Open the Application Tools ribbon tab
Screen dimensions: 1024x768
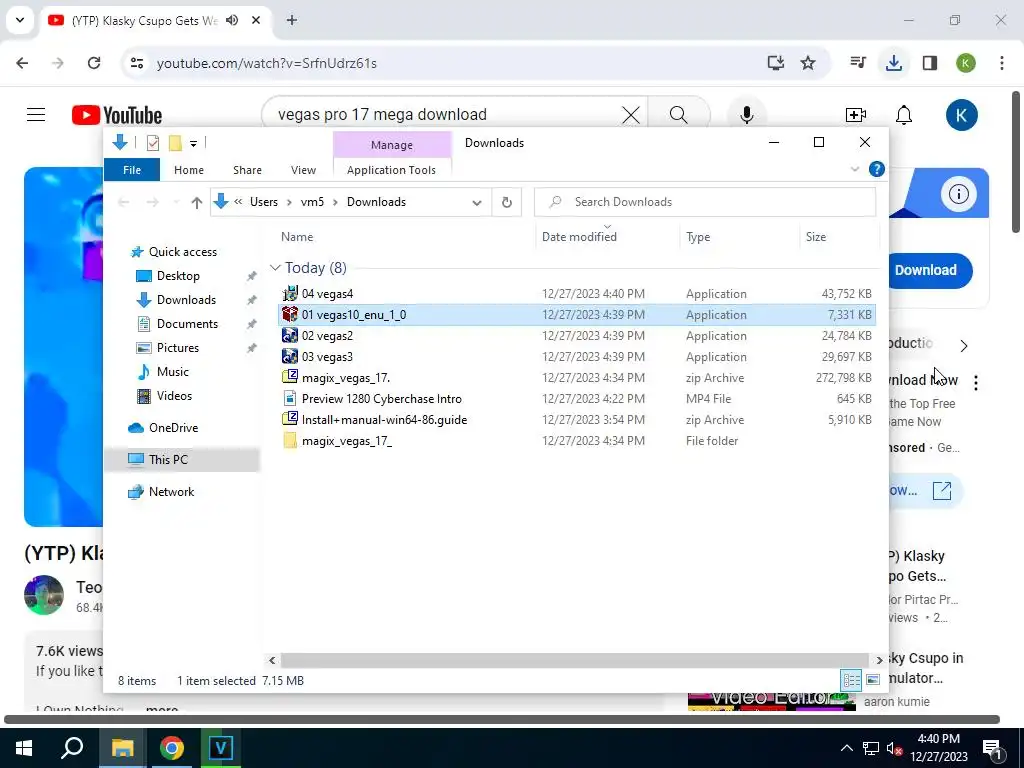click(x=391, y=170)
